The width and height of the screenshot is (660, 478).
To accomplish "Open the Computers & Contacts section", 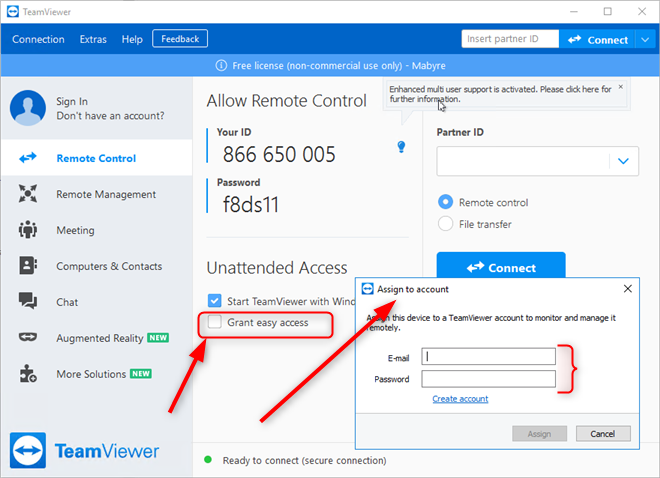I will [x=96, y=266].
